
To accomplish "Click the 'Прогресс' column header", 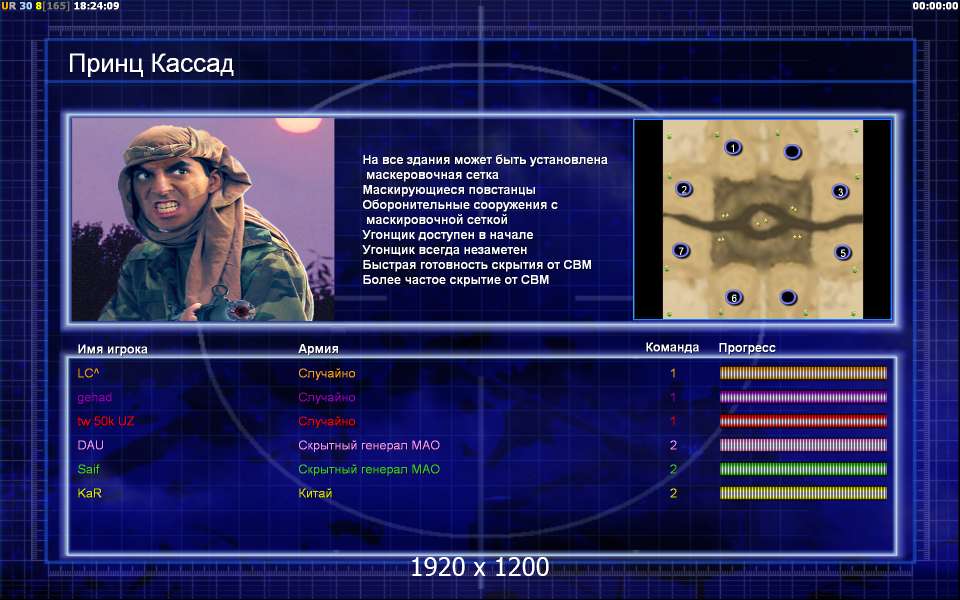I will pos(747,348).
